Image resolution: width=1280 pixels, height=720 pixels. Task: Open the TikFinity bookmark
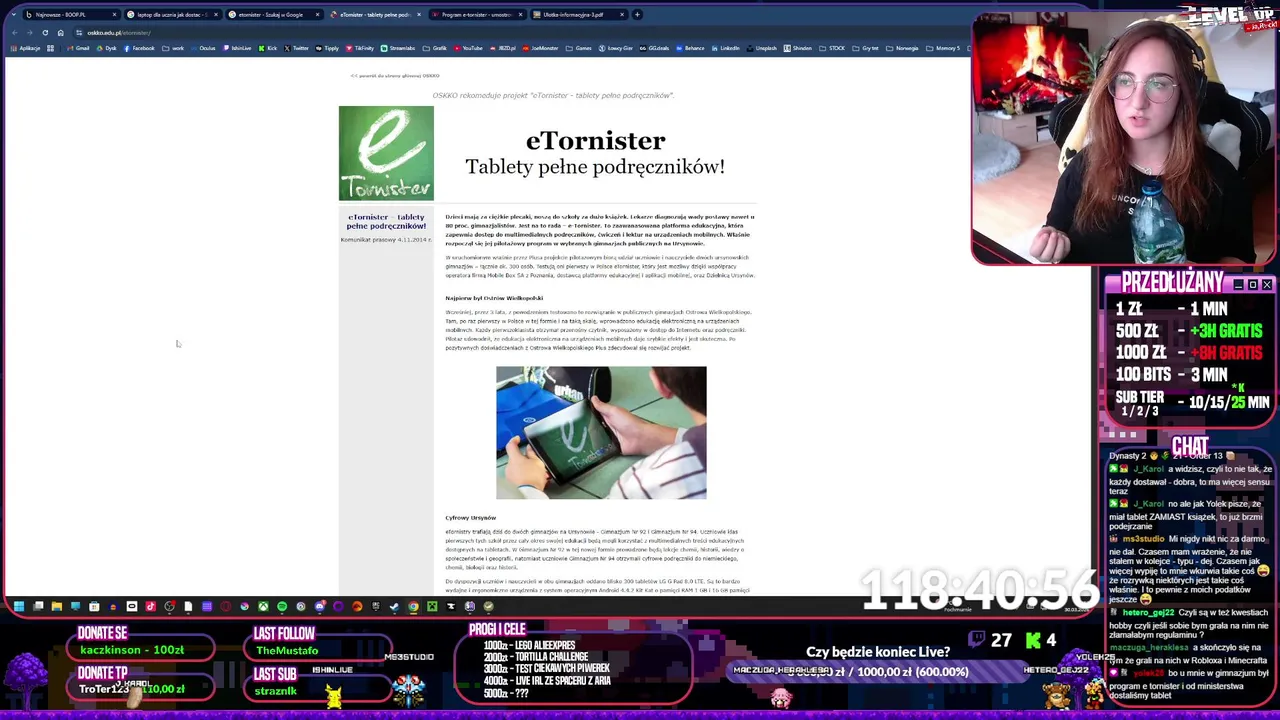[360, 48]
